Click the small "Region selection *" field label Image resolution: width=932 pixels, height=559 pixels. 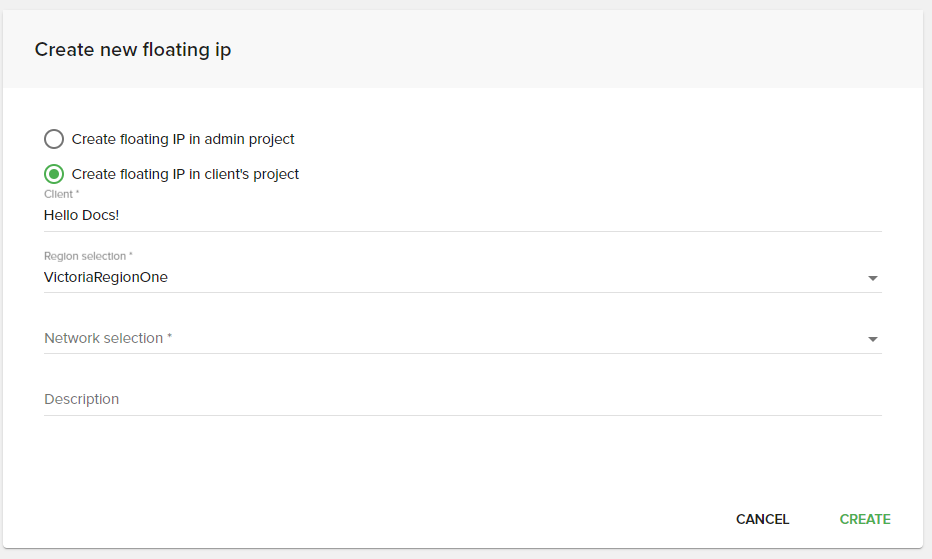pos(88,256)
